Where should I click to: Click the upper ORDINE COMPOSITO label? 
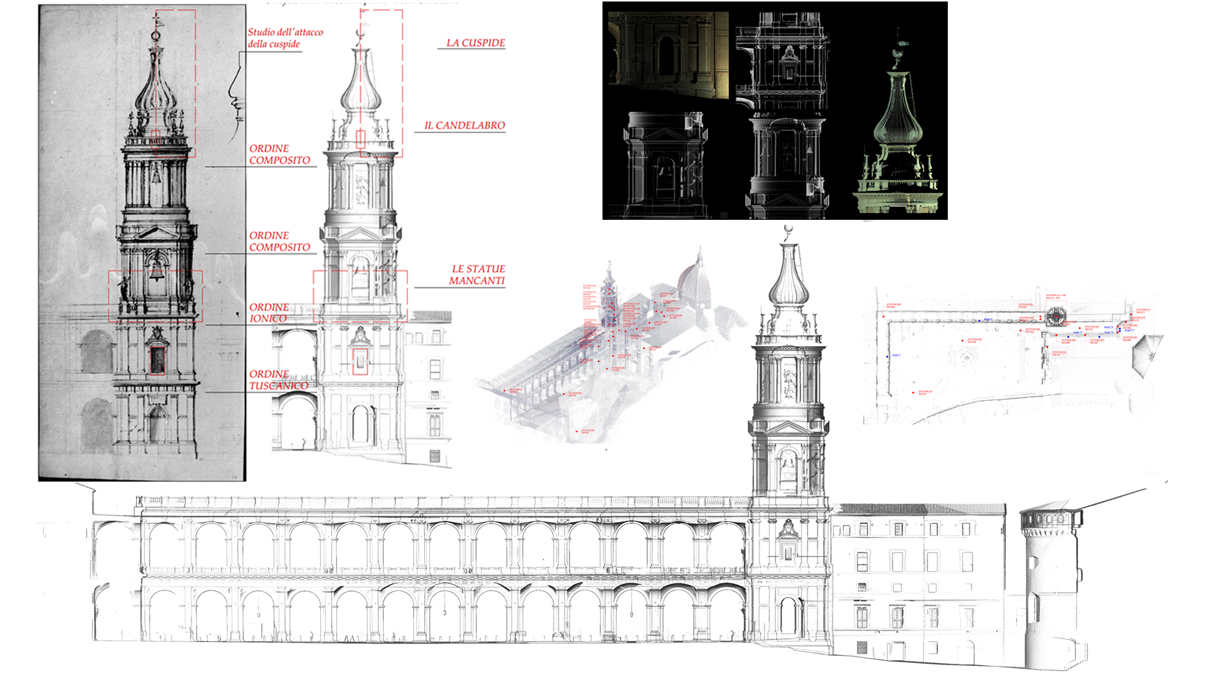[x=279, y=154]
